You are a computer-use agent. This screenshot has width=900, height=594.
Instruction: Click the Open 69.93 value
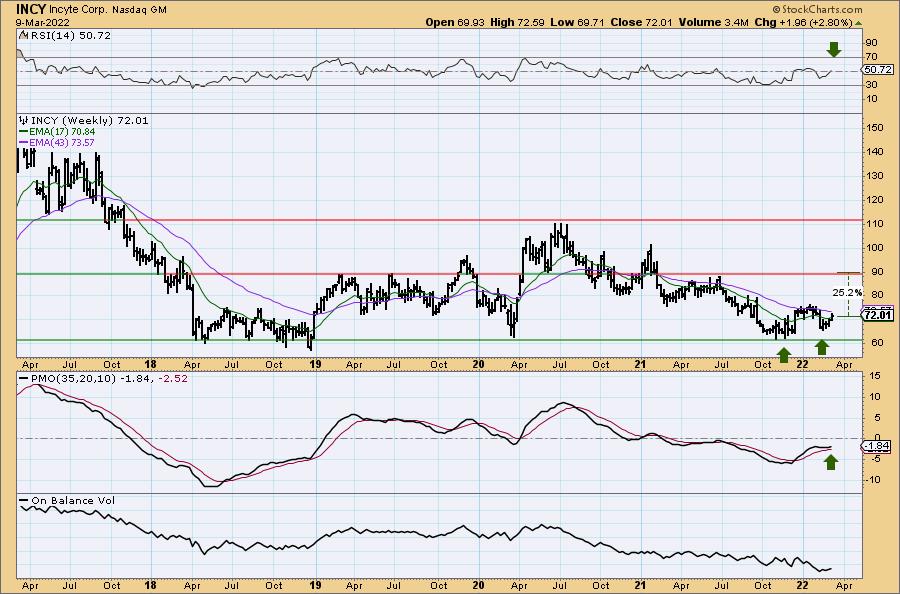[x=455, y=22]
